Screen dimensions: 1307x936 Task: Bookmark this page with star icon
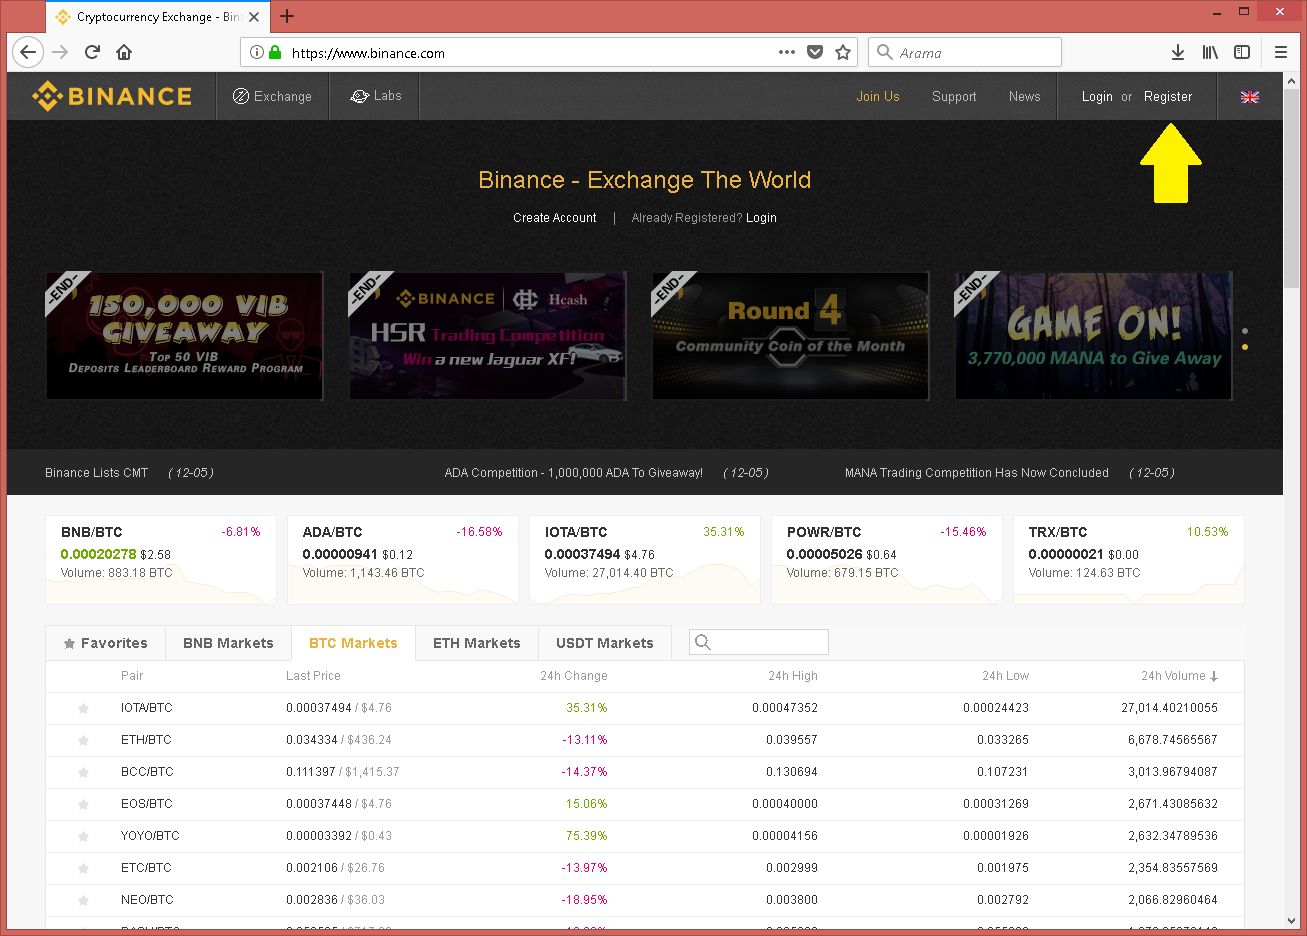point(843,52)
